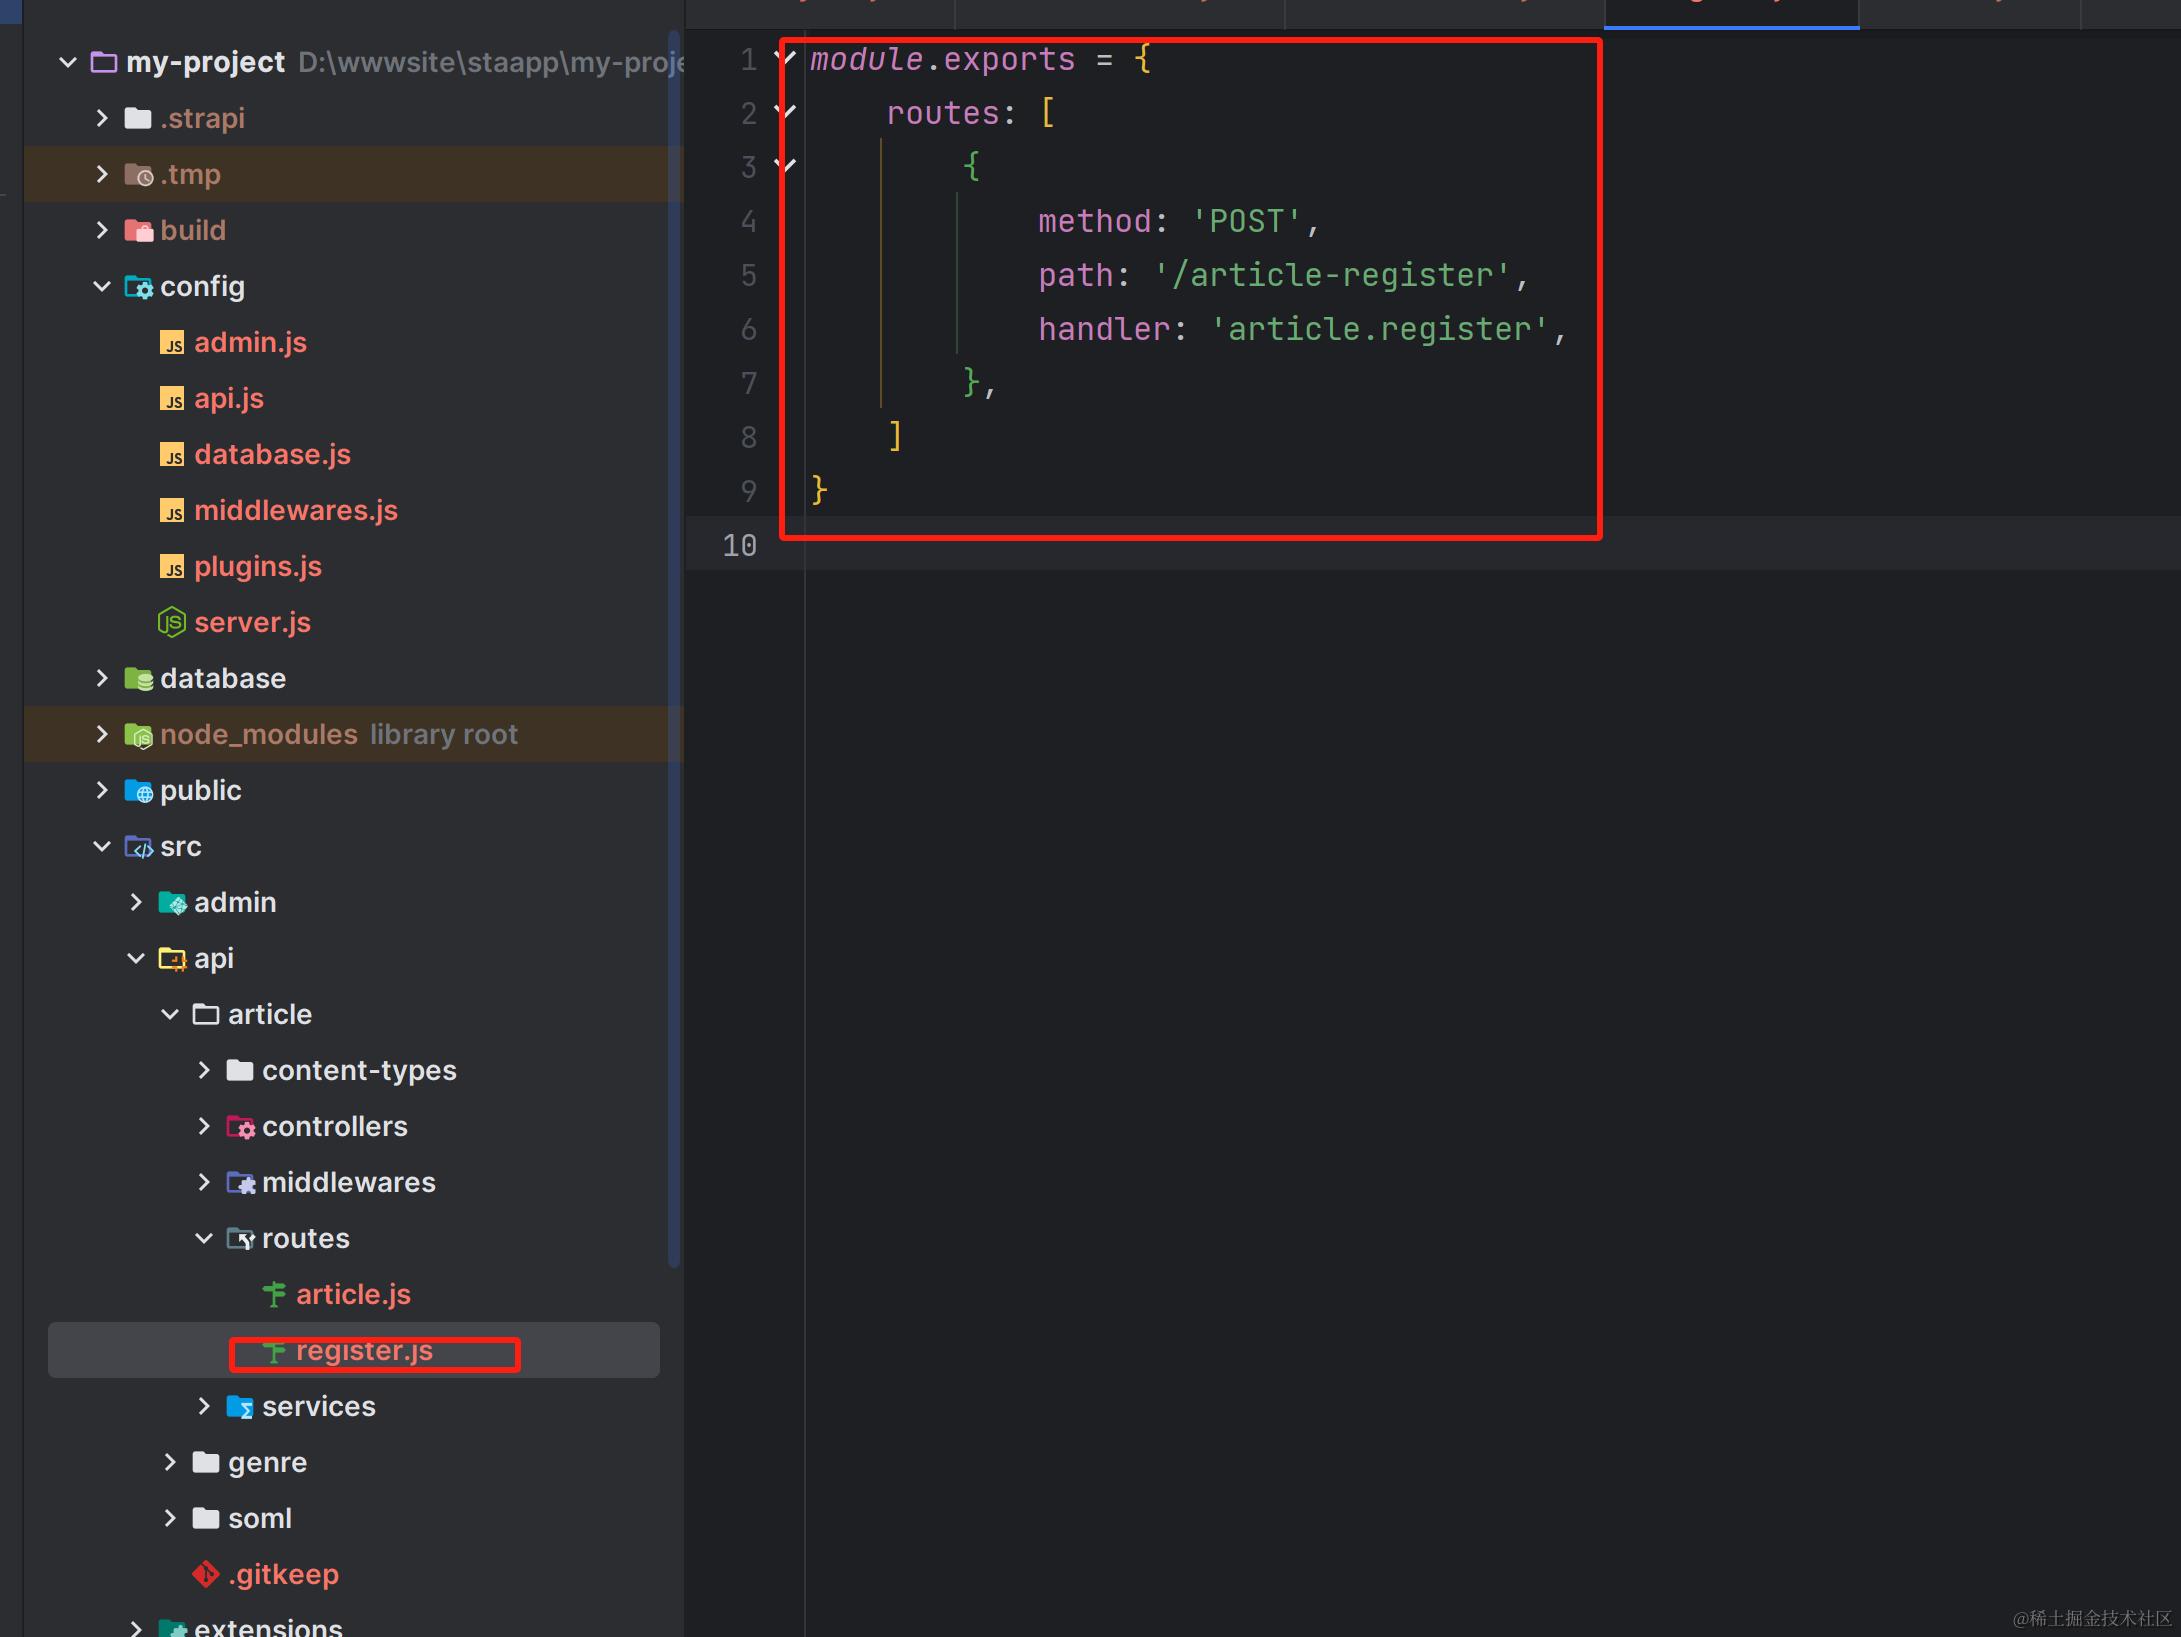Viewport: 2181px width, 1637px height.
Task: Click the controllers folder icon
Action: coord(240,1126)
